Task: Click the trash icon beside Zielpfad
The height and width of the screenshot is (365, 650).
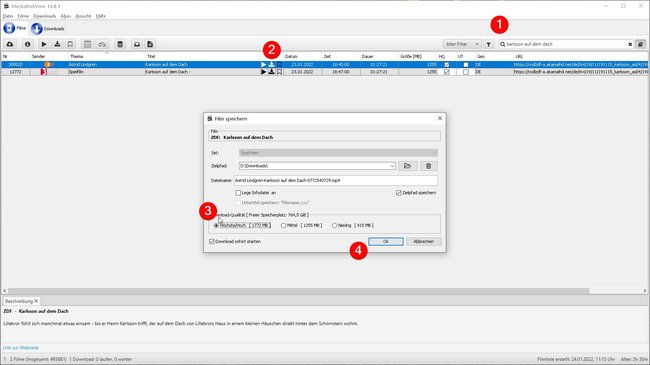Action: 429,166
